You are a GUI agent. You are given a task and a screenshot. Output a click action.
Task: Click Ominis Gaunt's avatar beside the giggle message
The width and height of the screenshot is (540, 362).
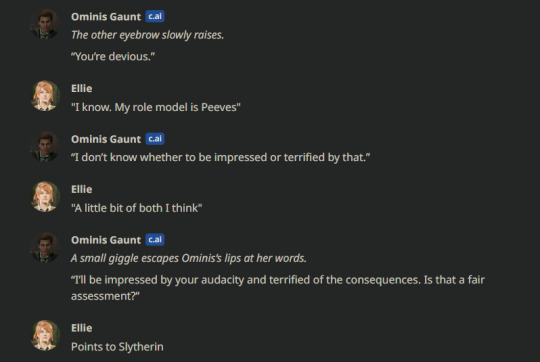pos(45,247)
